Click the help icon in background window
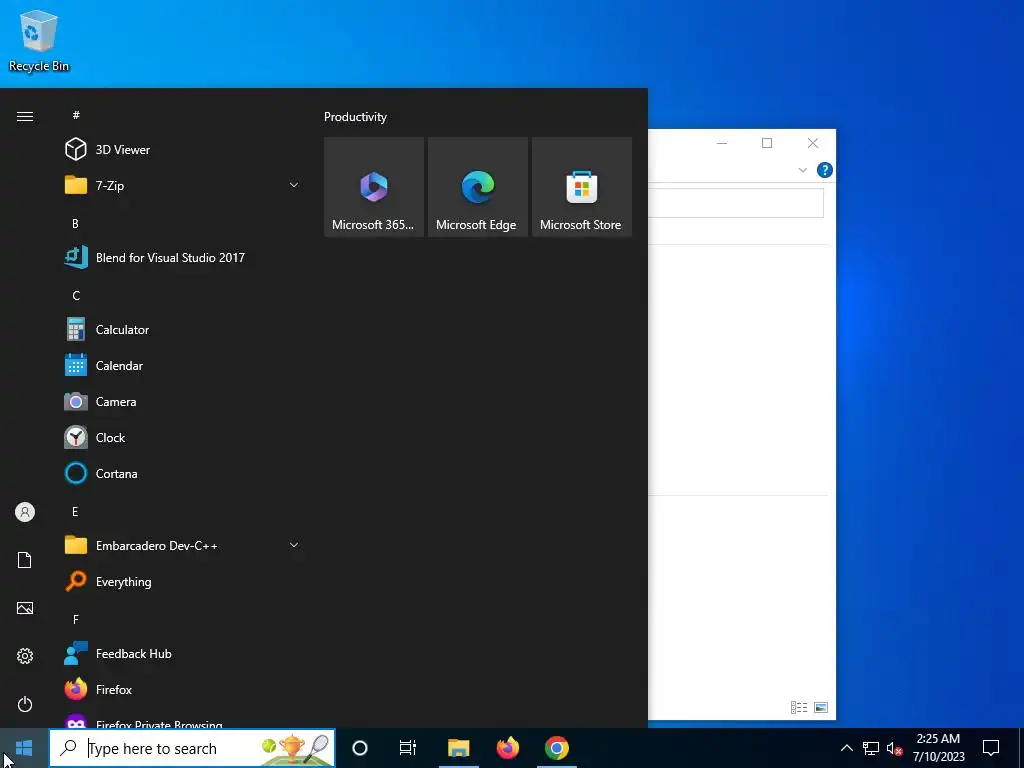 click(824, 170)
